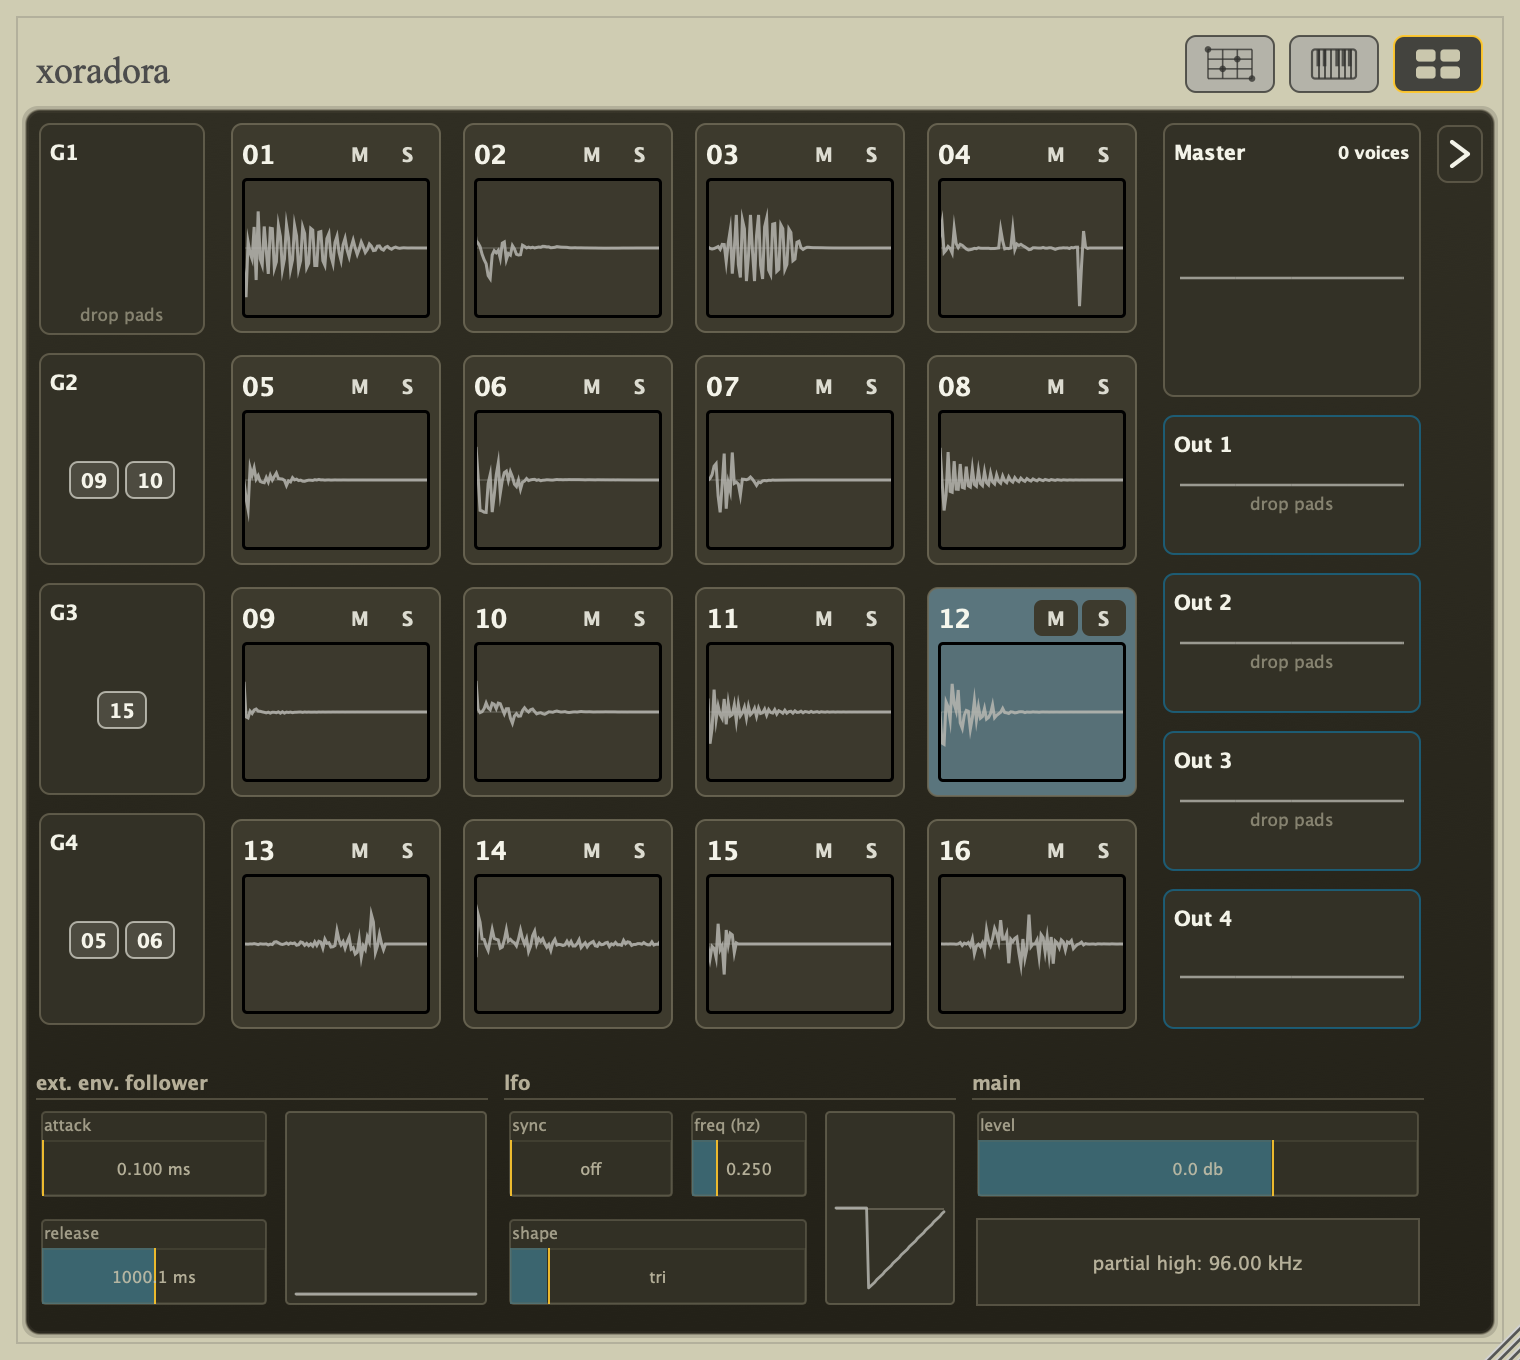The height and width of the screenshot is (1360, 1520).
Task: Mute pad 04
Action: (x=1056, y=155)
